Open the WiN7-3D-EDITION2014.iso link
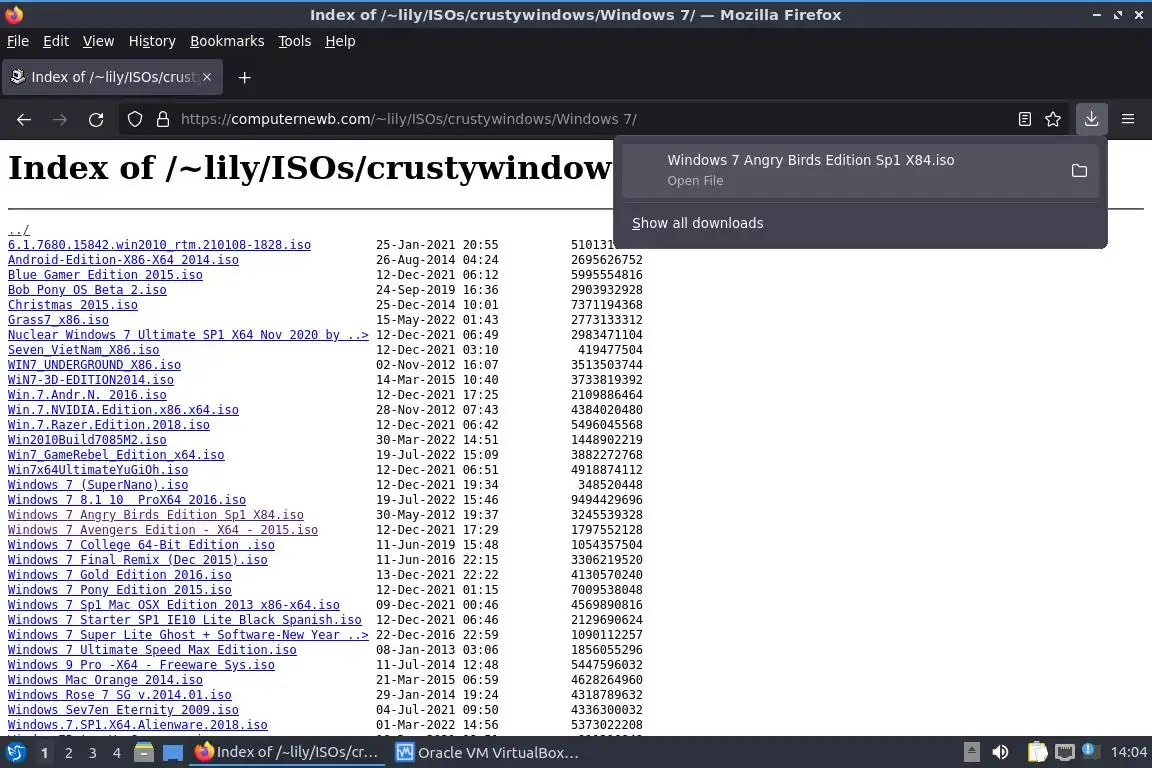The image size is (1152, 768). (x=90, y=379)
